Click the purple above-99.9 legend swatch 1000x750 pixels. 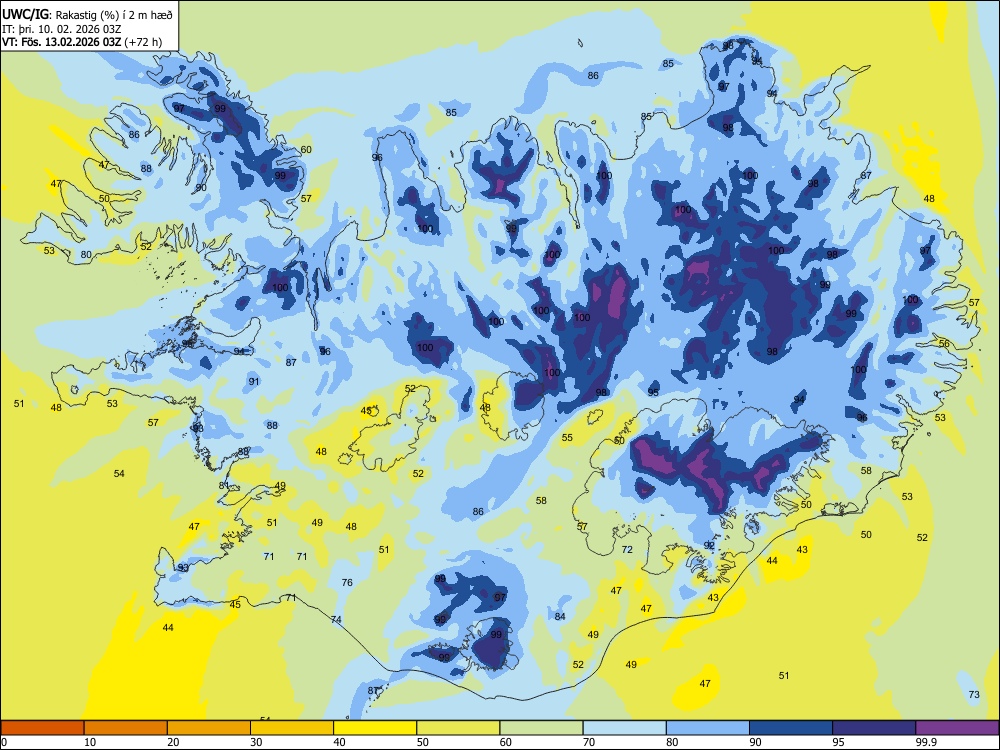pos(957,728)
